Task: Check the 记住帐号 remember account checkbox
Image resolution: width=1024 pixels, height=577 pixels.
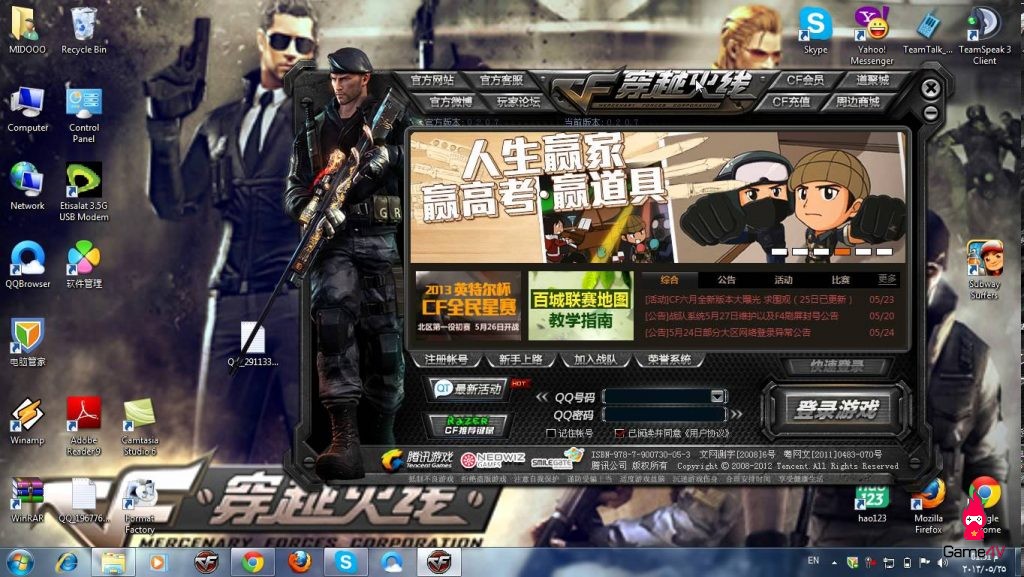Action: tap(551, 433)
